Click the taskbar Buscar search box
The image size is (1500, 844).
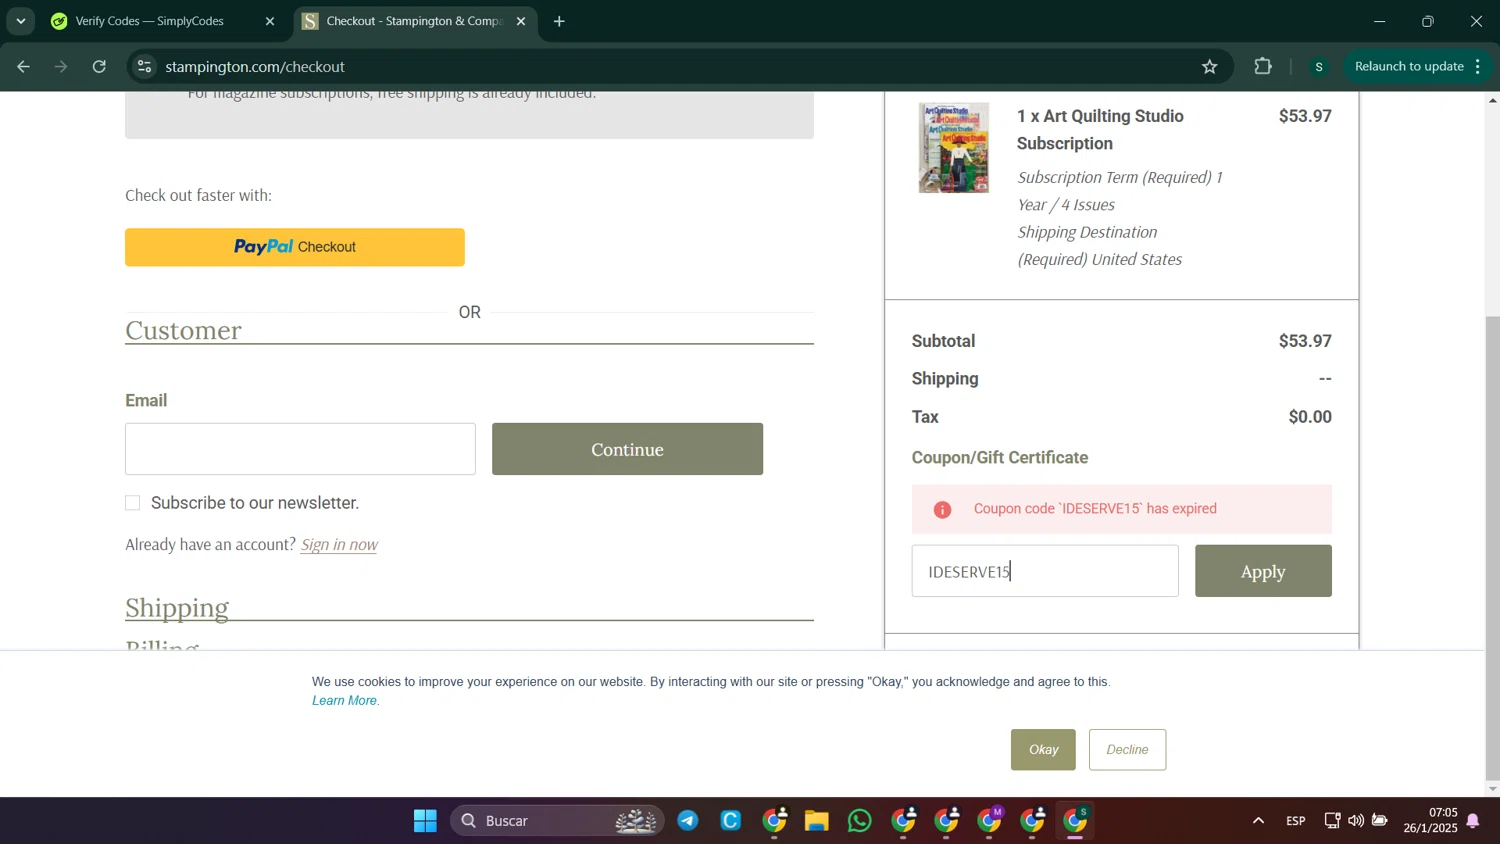[557, 821]
